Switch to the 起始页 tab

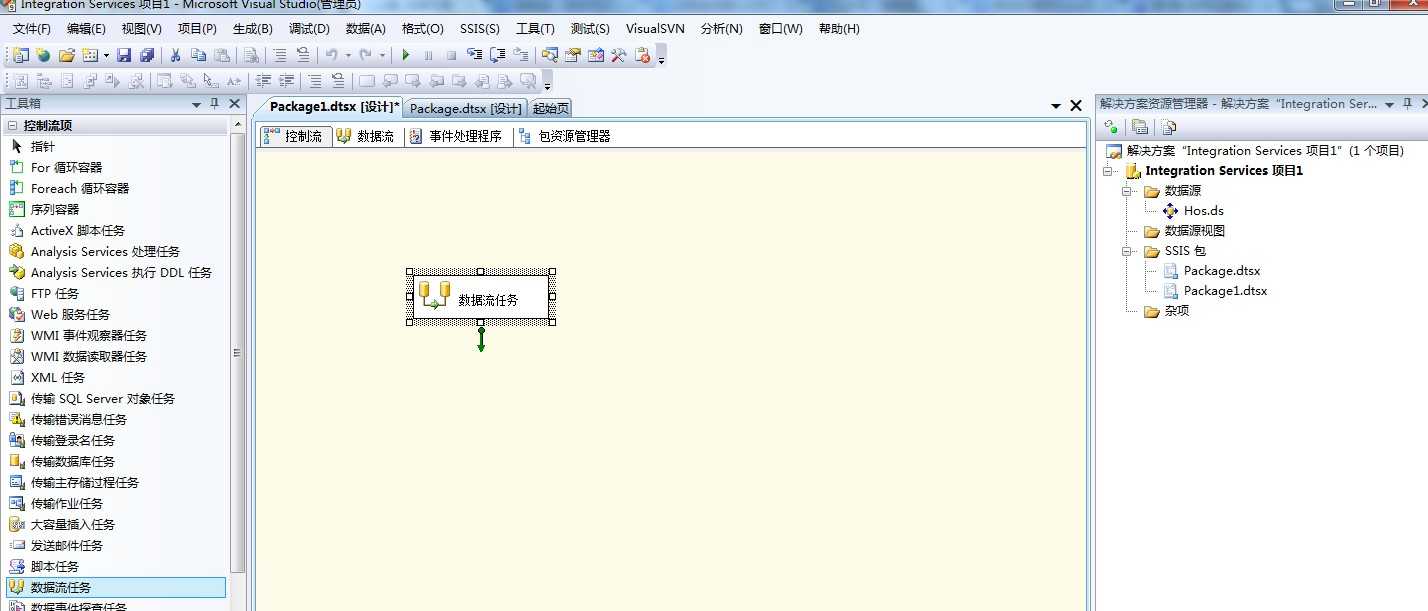click(551, 108)
